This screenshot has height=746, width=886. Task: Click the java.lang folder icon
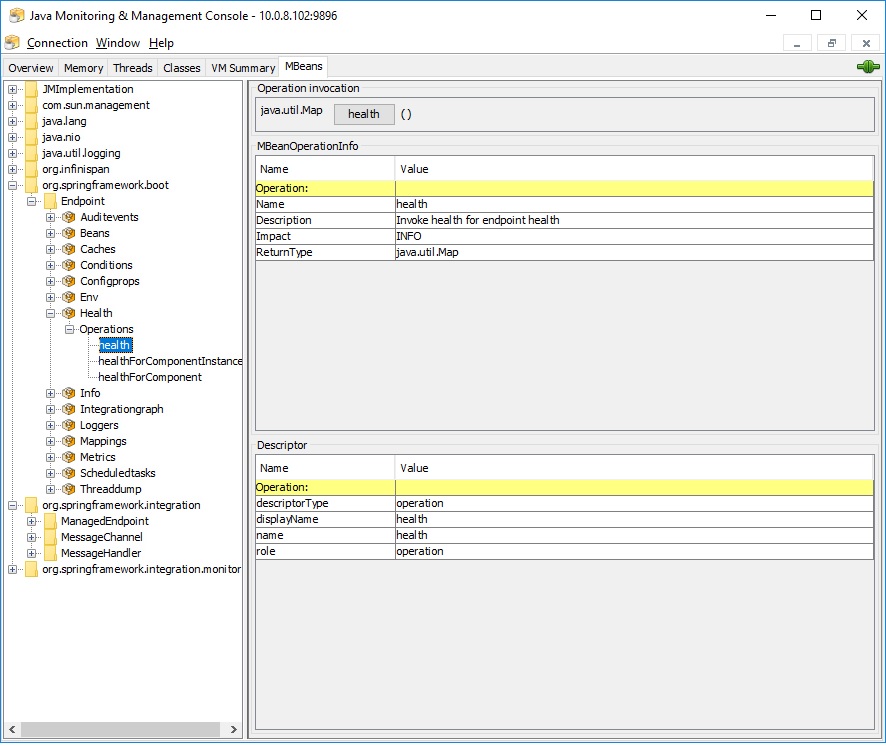tap(31, 121)
